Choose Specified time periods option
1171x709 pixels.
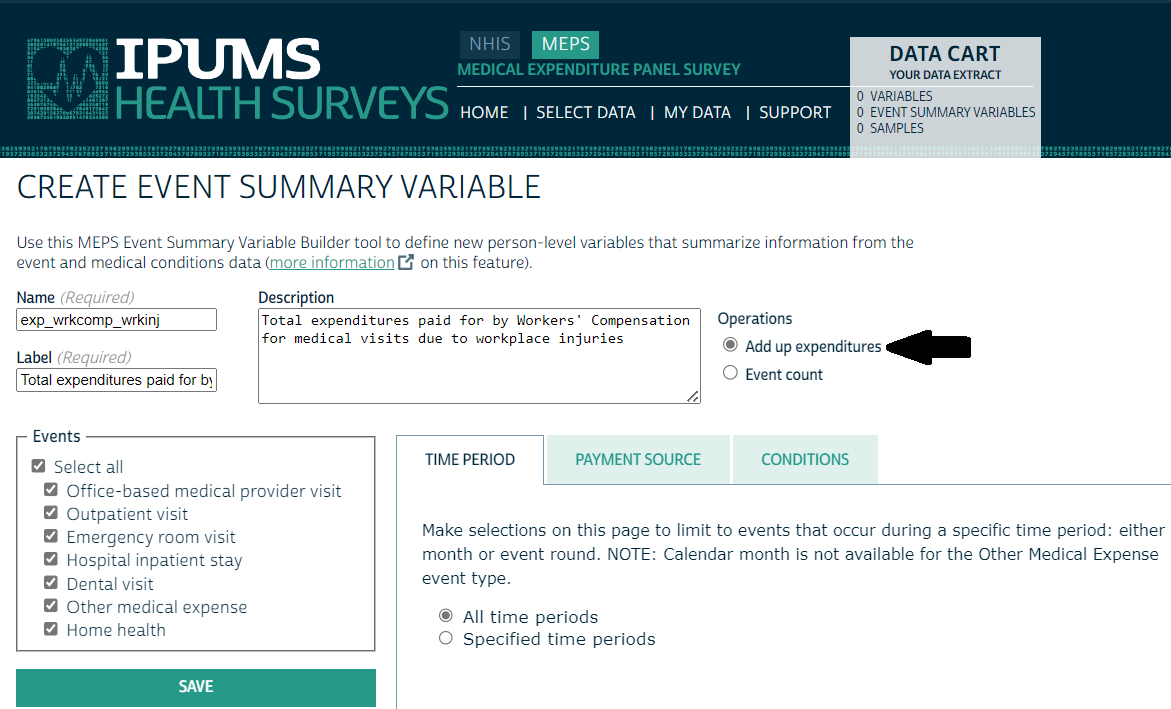[x=446, y=637]
